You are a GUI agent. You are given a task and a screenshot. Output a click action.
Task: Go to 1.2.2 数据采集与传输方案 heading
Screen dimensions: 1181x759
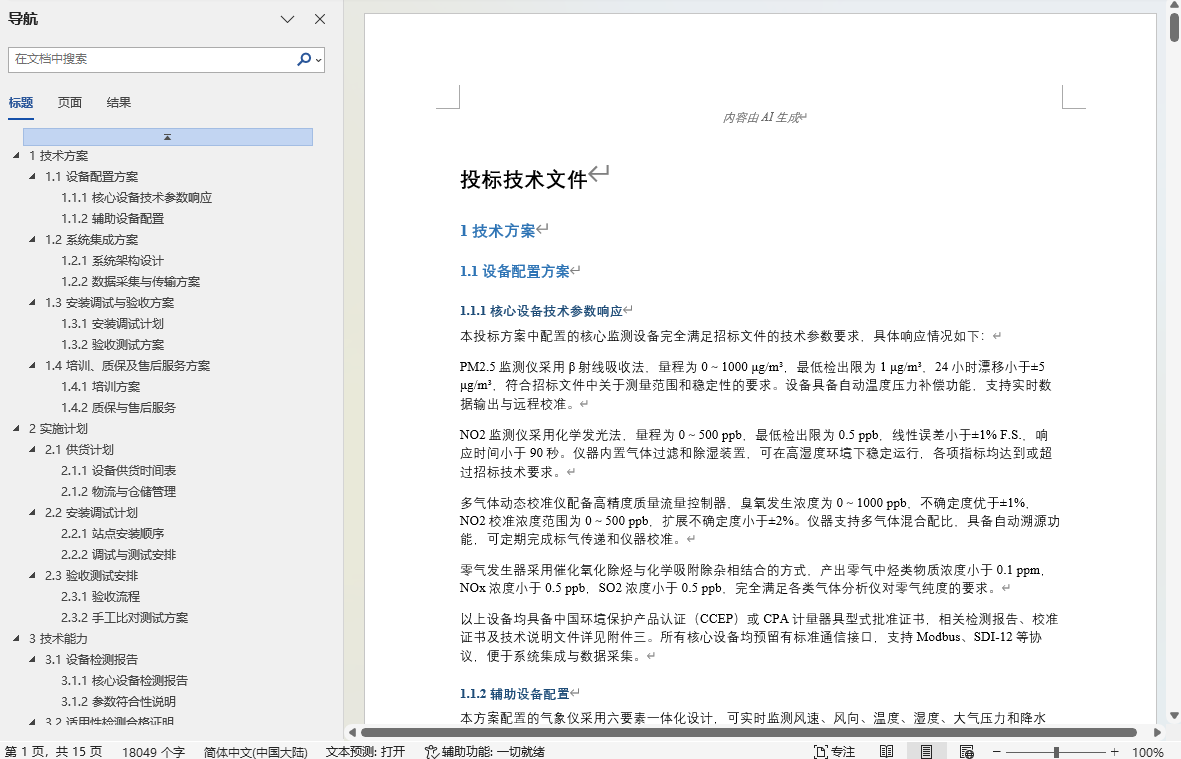130,282
